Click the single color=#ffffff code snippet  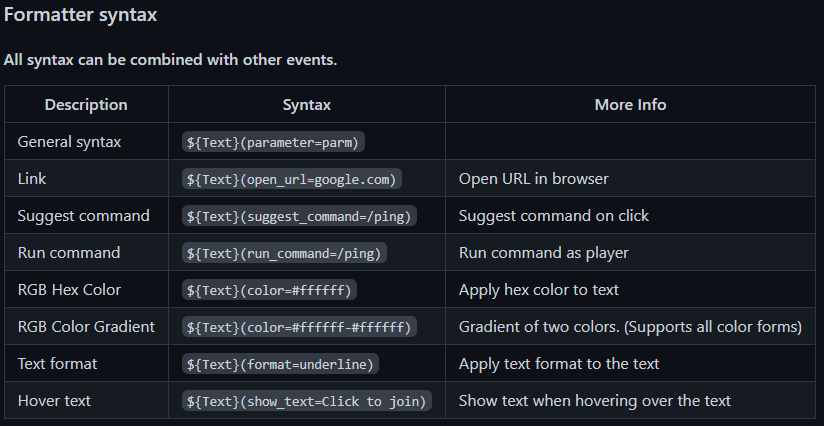[x=270, y=290]
